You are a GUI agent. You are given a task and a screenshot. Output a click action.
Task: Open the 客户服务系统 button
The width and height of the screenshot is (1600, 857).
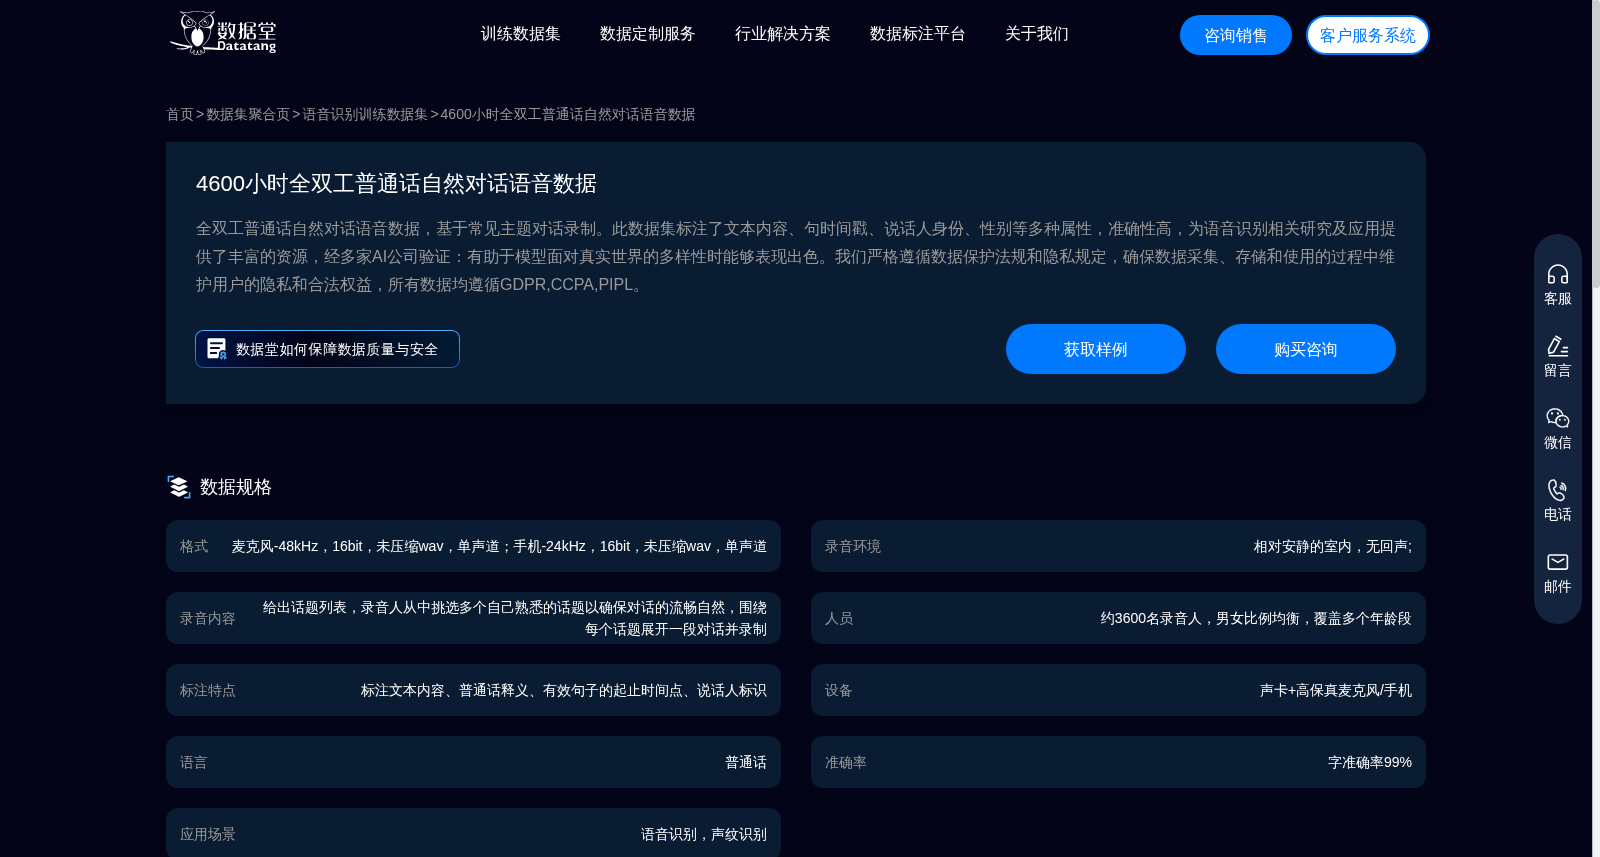pos(1368,35)
